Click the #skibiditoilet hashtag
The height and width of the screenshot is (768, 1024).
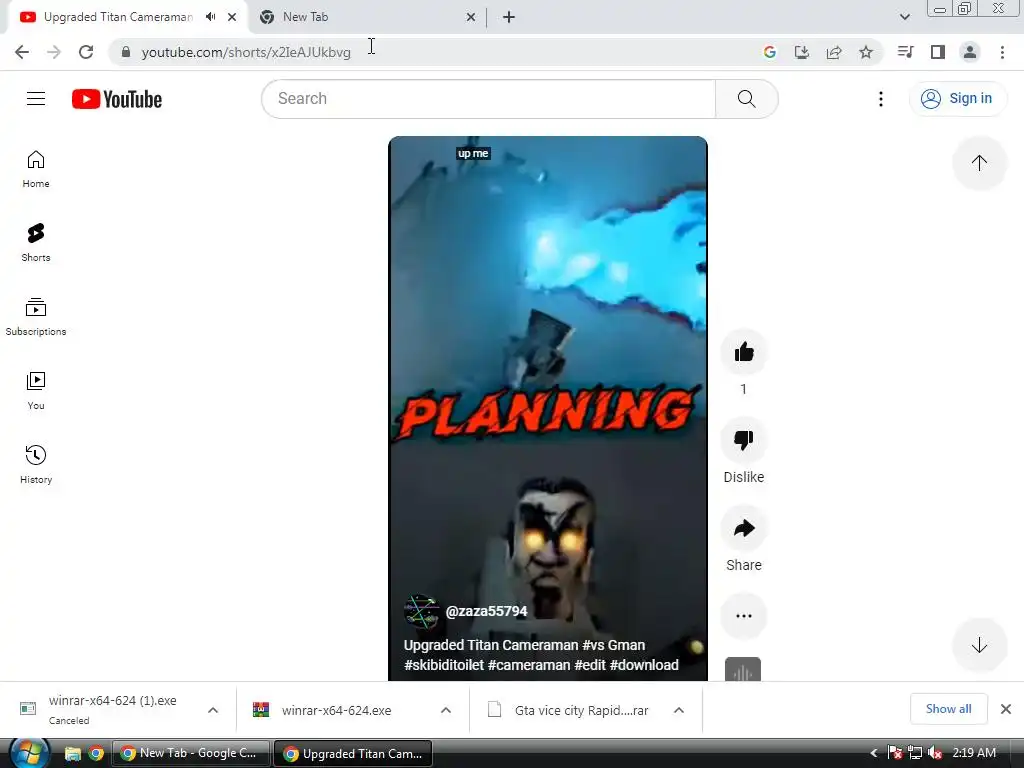[444, 665]
